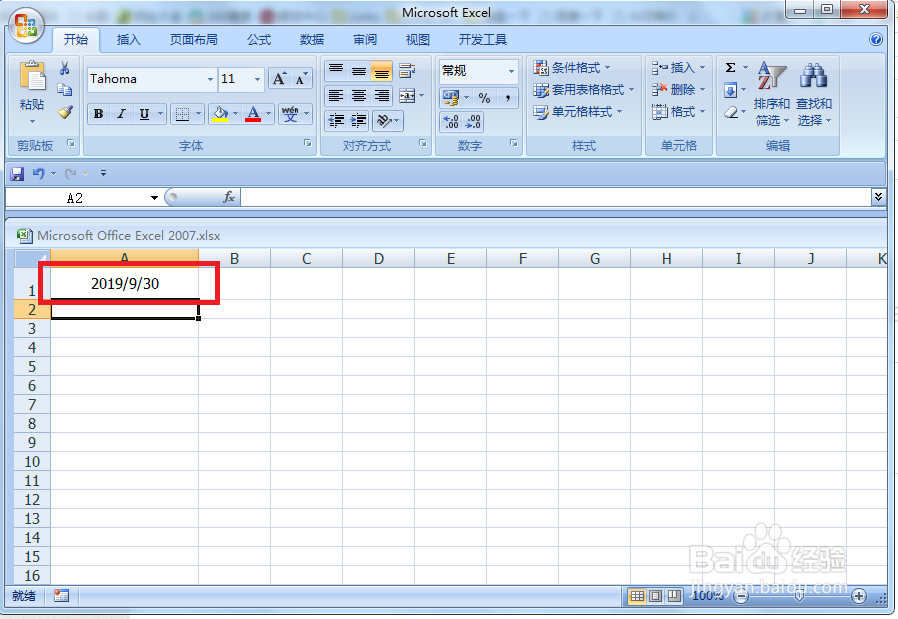
Task: Click the phonetic guide wén icon
Action: [x=290, y=114]
